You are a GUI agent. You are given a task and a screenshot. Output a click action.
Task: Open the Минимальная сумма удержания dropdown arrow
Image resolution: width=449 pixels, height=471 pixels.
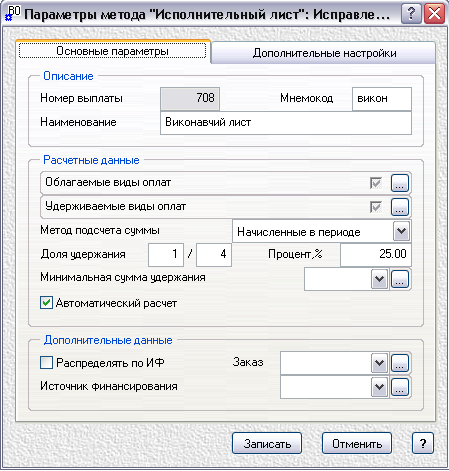pos(380,279)
